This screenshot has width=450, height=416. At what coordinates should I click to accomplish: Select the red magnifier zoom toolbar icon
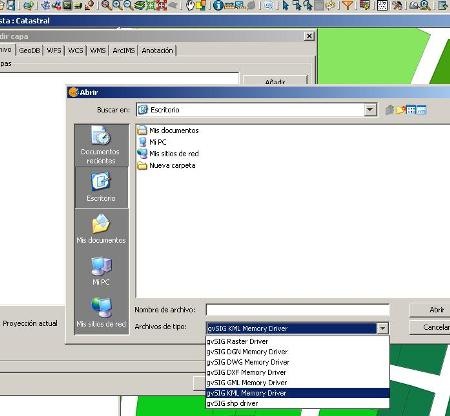click(x=106, y=5)
